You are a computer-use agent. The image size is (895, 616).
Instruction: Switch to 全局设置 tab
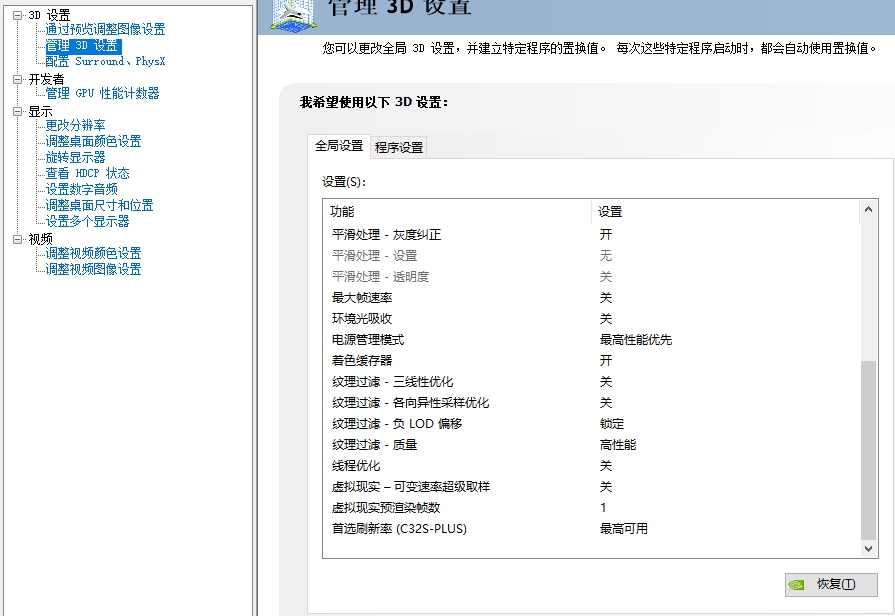[339, 146]
